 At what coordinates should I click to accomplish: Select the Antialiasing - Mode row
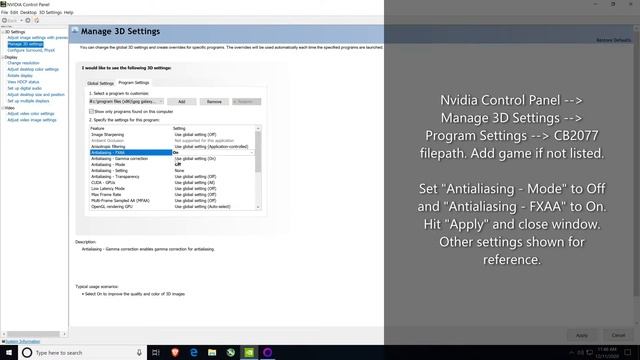point(172,164)
